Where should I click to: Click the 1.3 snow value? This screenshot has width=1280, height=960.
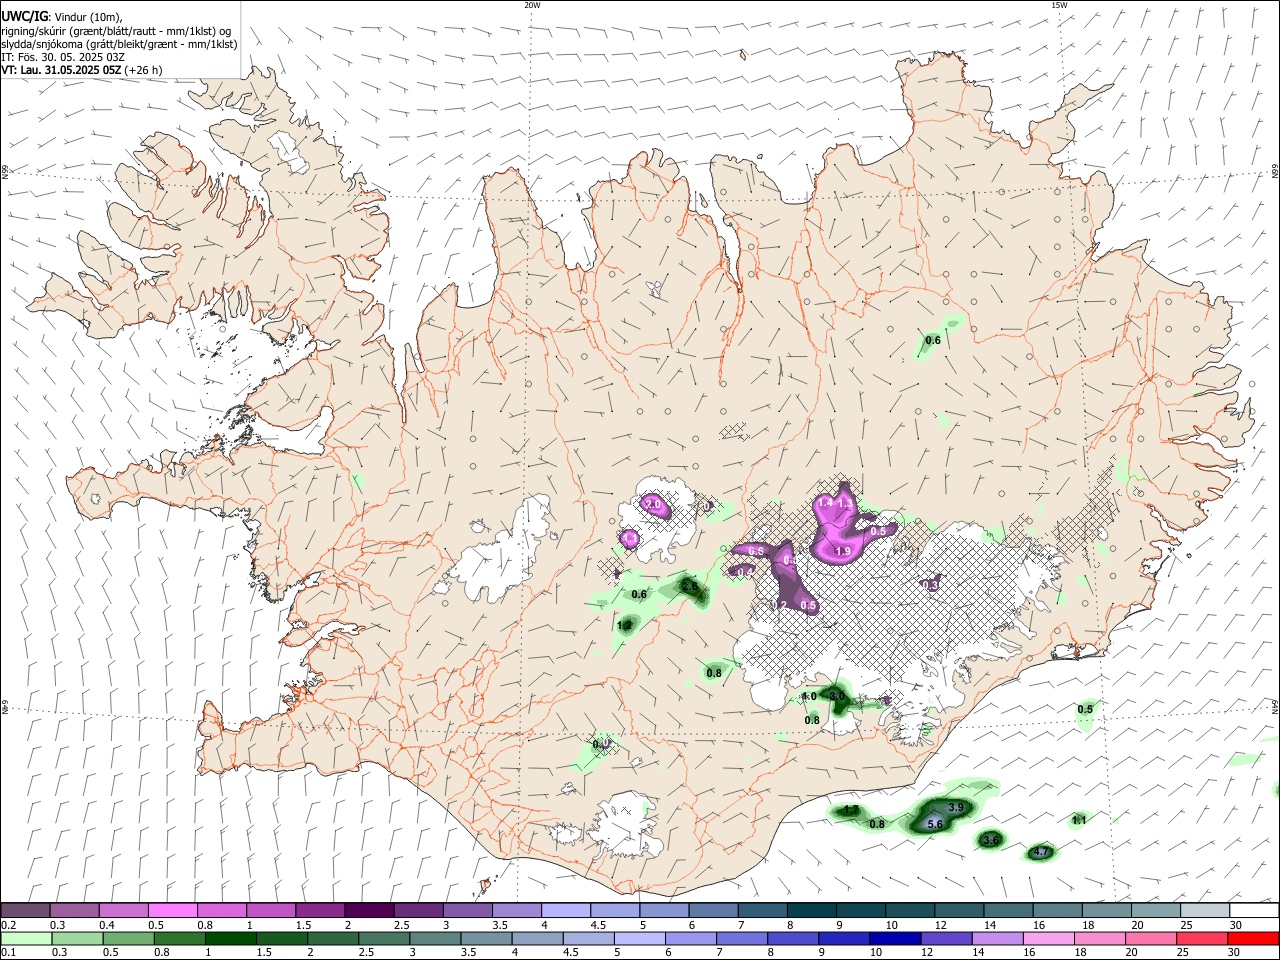click(x=844, y=504)
